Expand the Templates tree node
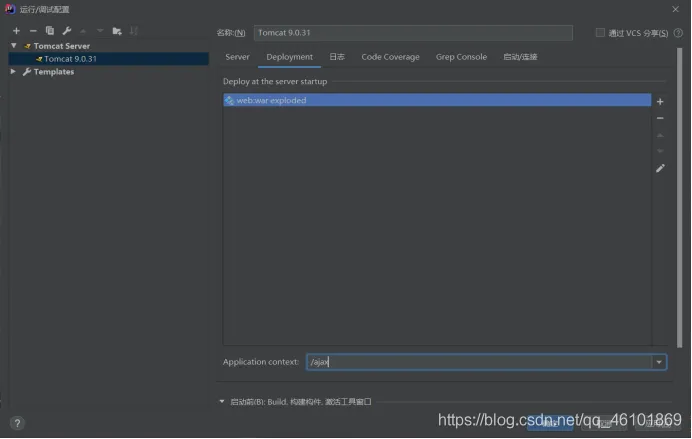 [13, 71]
